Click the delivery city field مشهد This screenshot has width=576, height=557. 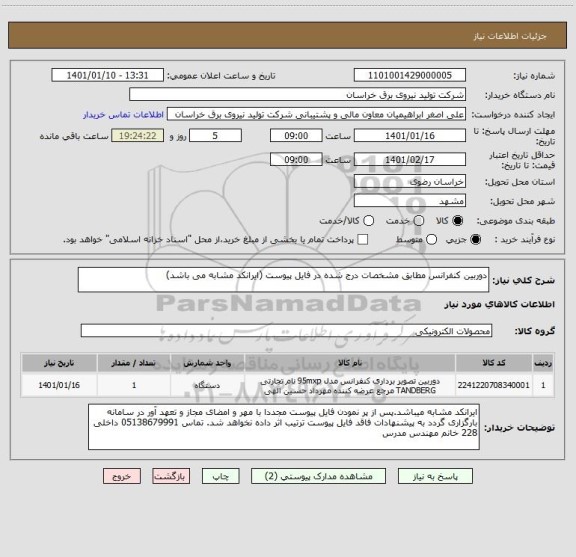tap(410, 201)
